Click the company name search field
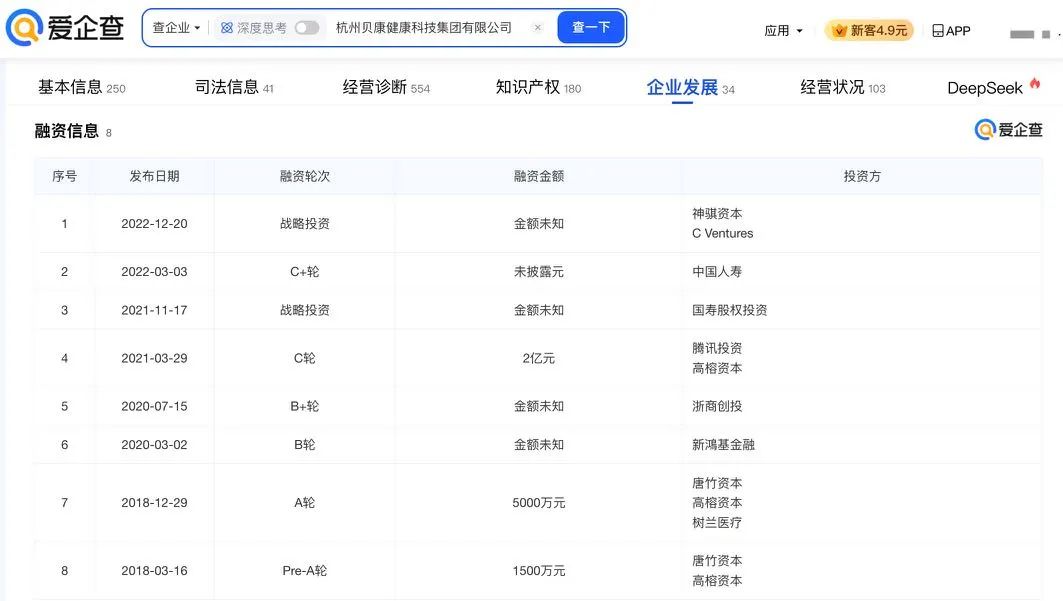The width and height of the screenshot is (1063, 601). point(424,28)
